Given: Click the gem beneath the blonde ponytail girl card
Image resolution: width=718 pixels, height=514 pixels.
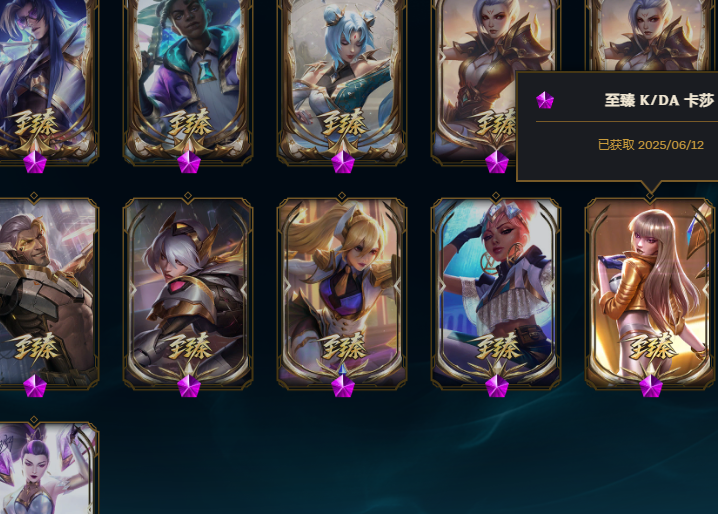Looking at the screenshot, I should [x=343, y=386].
